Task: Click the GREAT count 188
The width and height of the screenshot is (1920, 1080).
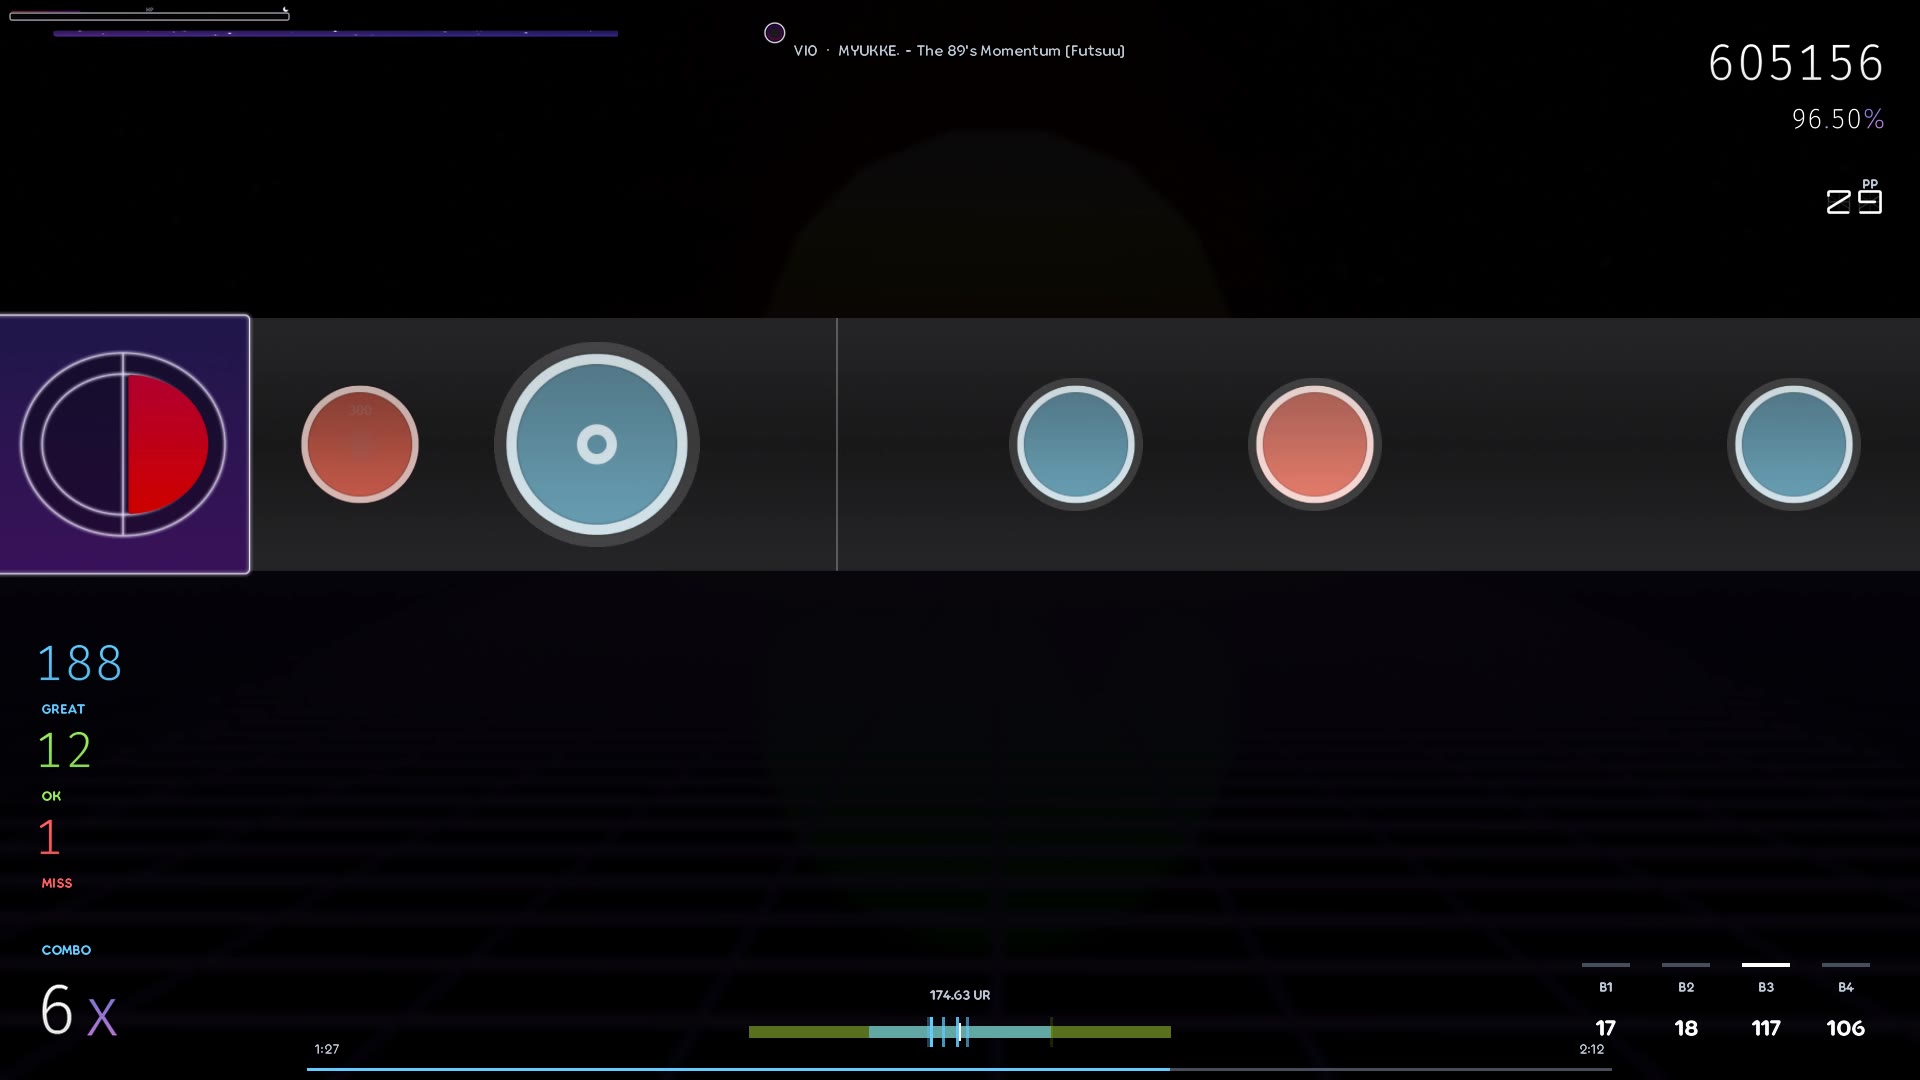Action: [x=80, y=663]
